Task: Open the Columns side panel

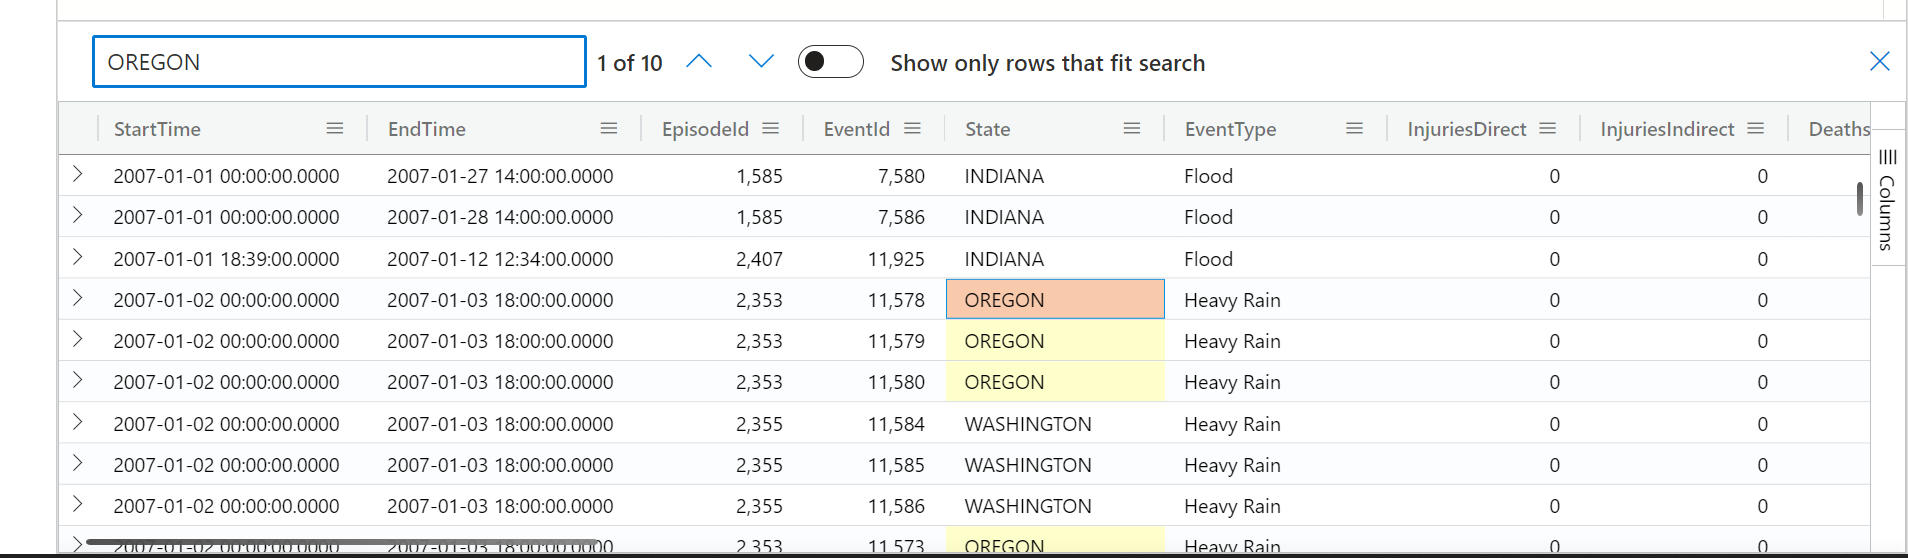Action: [1887, 198]
